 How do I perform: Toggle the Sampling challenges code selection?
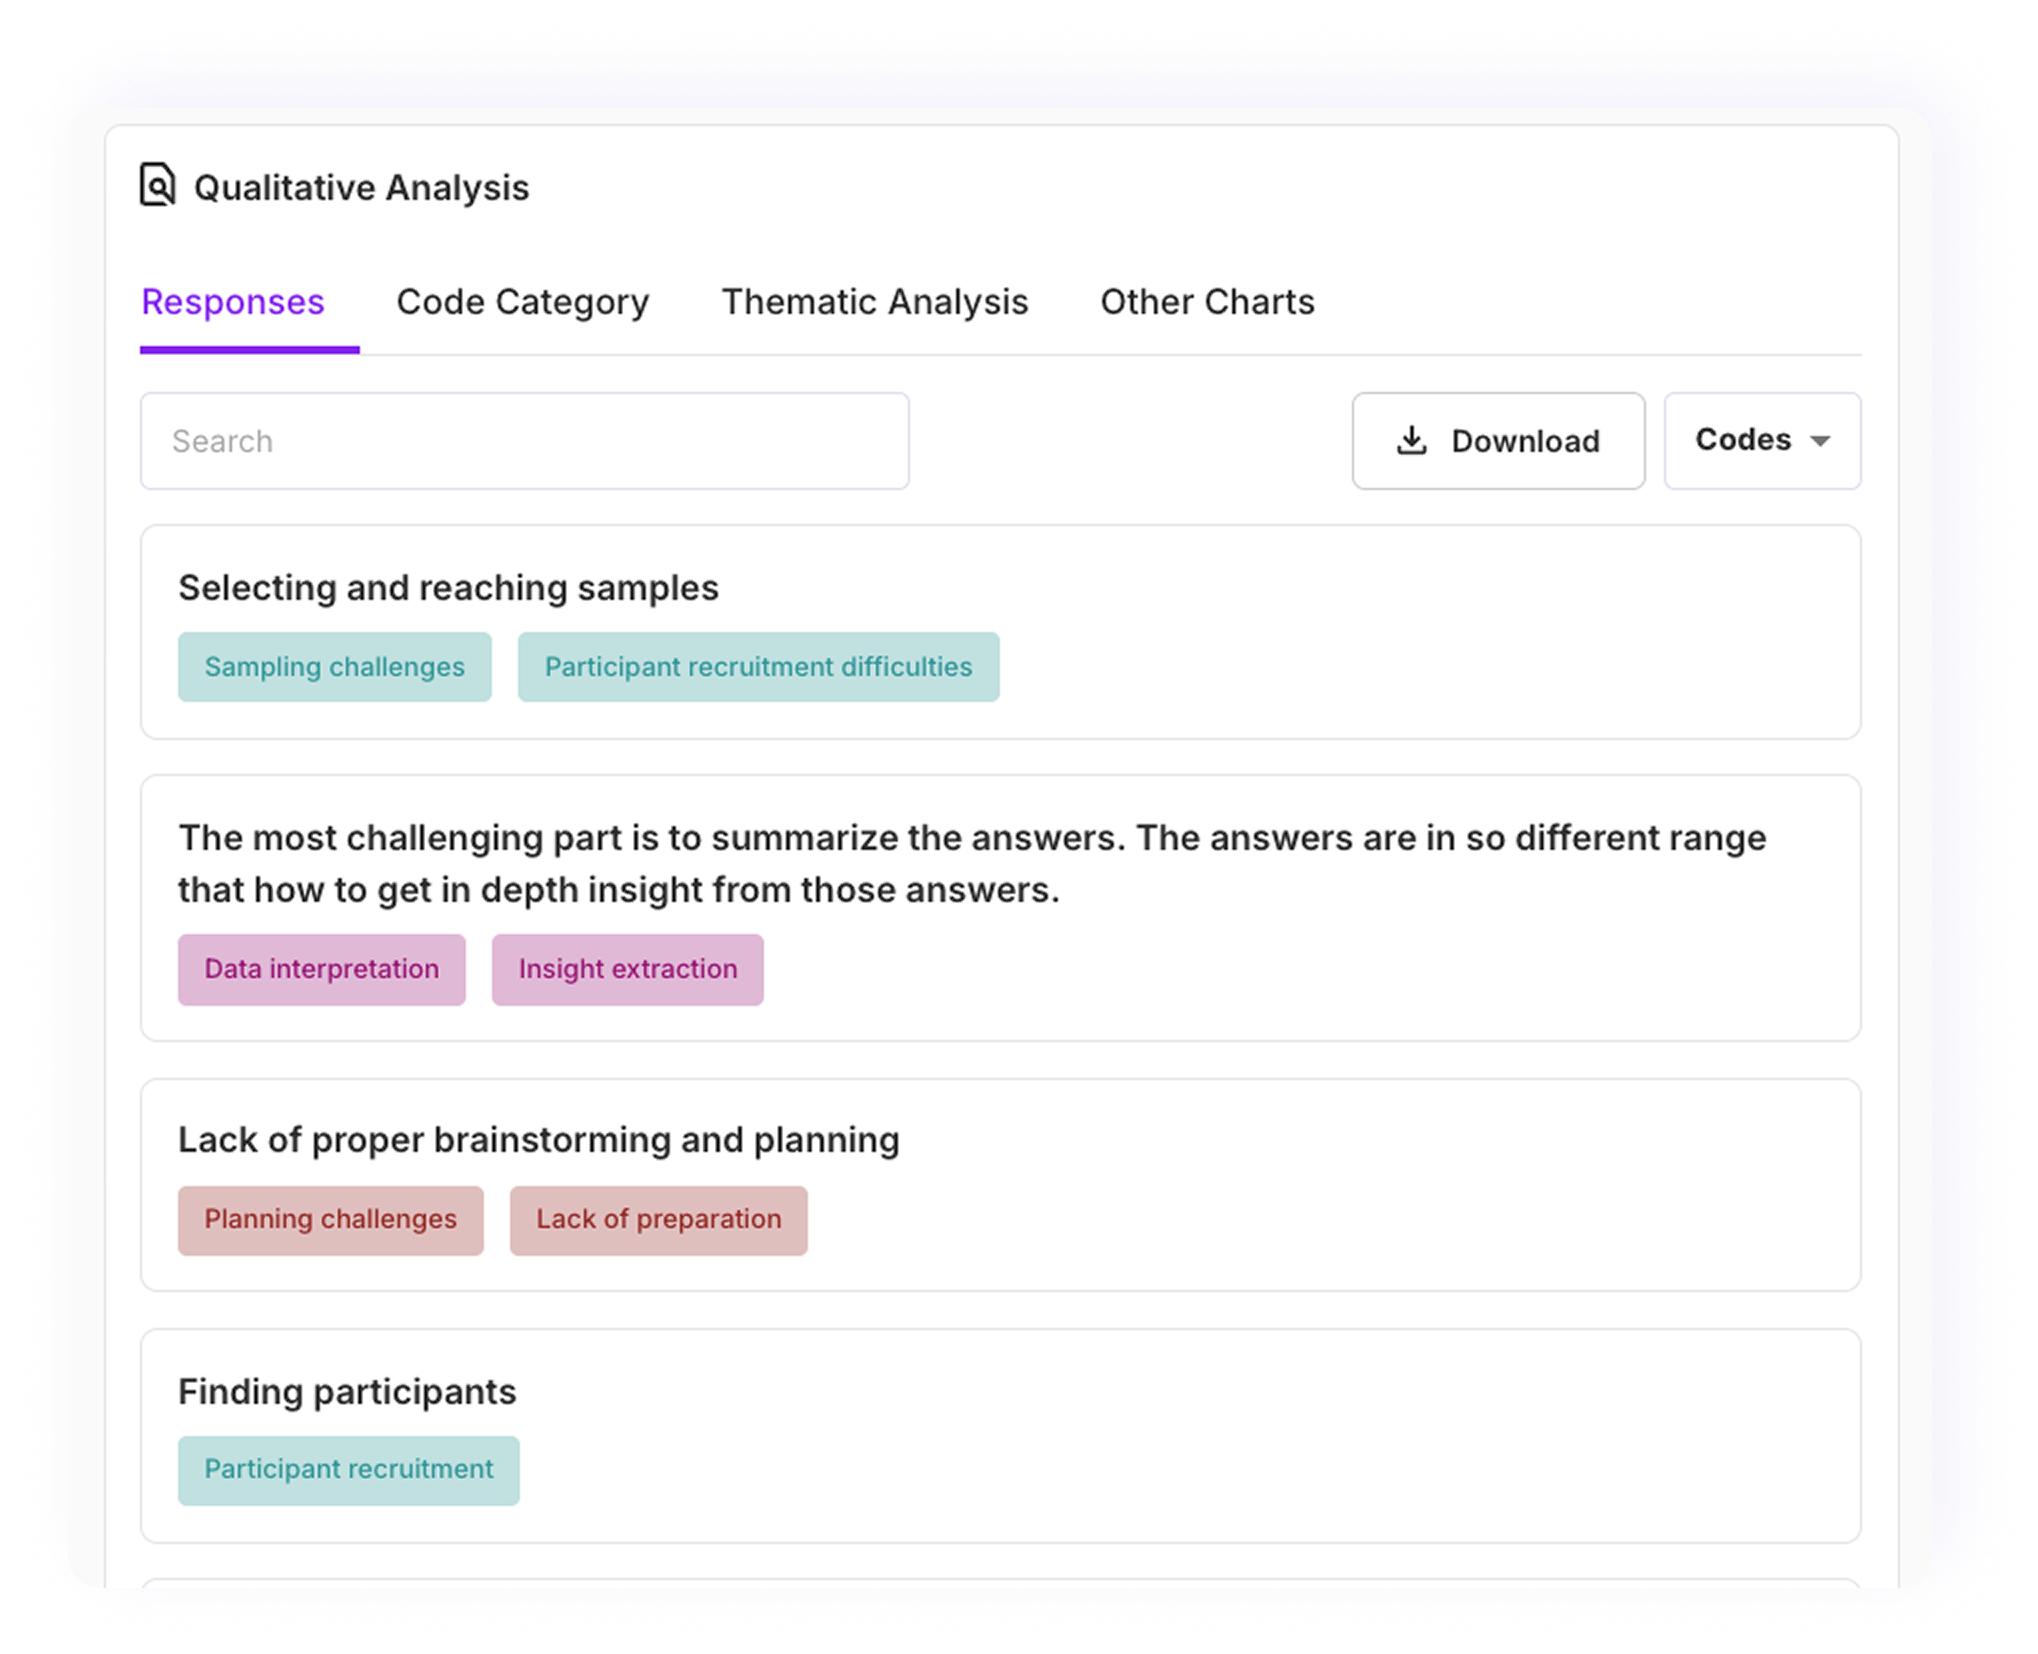click(334, 667)
